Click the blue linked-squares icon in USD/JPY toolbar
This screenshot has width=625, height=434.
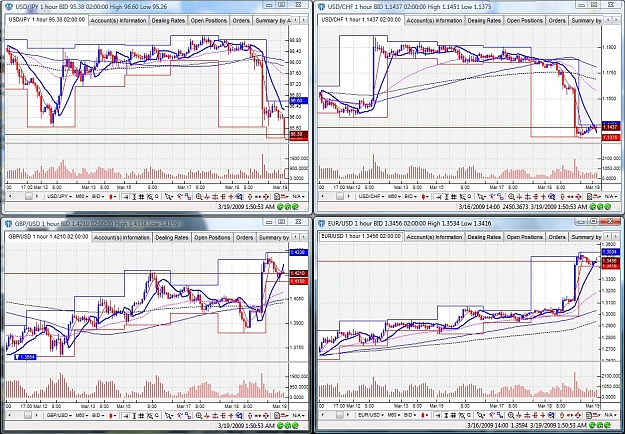point(188,196)
